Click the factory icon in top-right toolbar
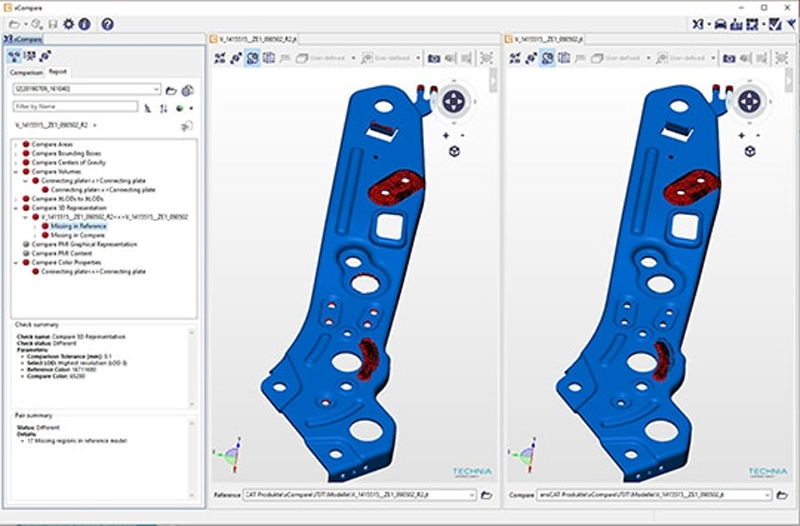 tap(736, 24)
